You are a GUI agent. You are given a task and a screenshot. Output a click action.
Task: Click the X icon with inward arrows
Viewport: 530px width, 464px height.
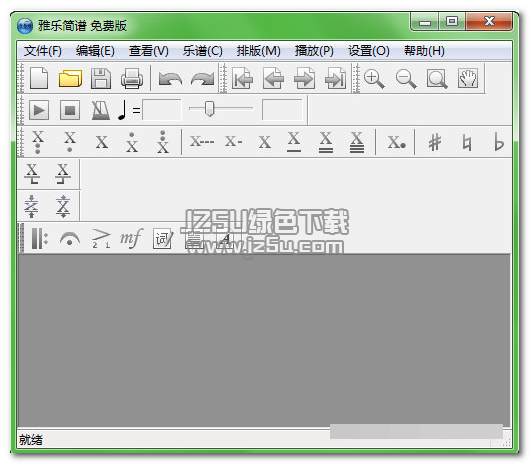pos(31,206)
